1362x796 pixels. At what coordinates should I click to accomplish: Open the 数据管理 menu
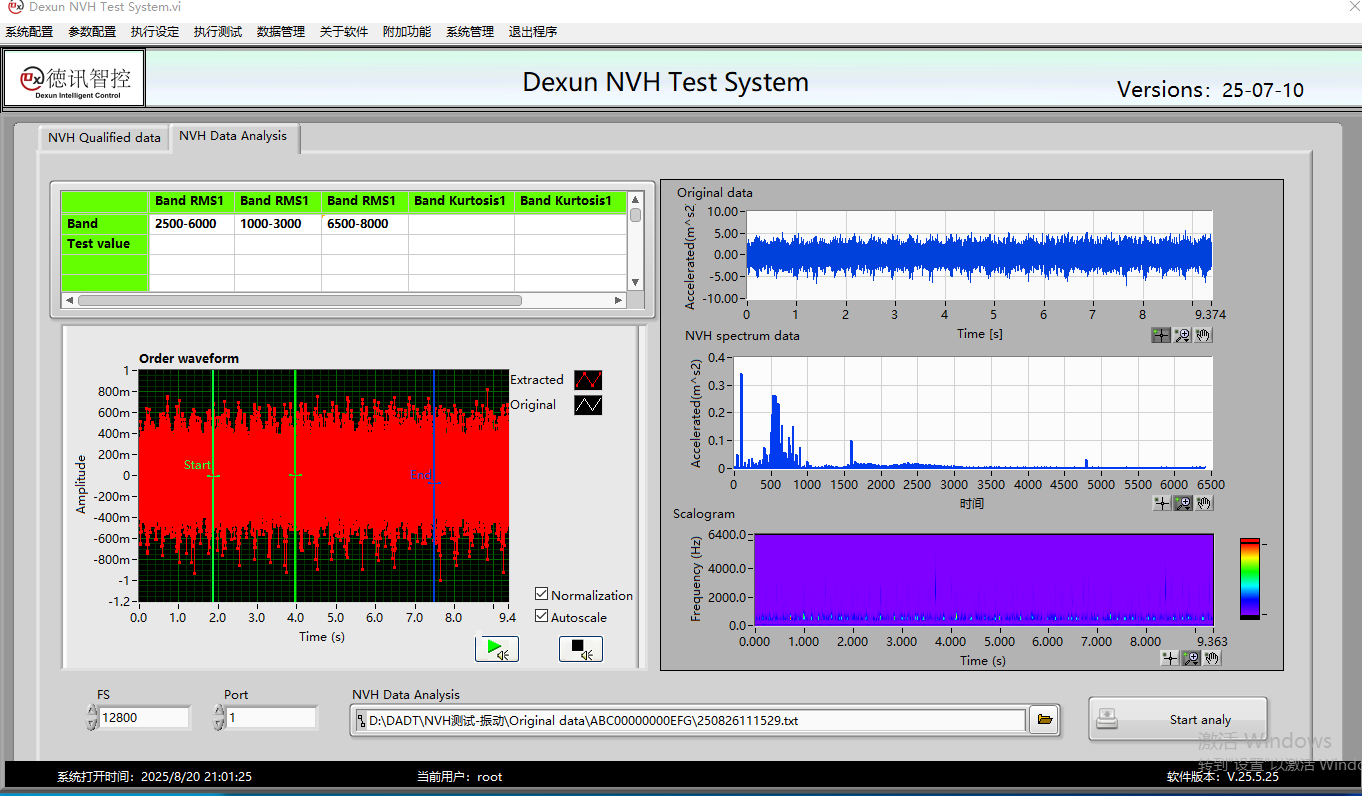280,32
